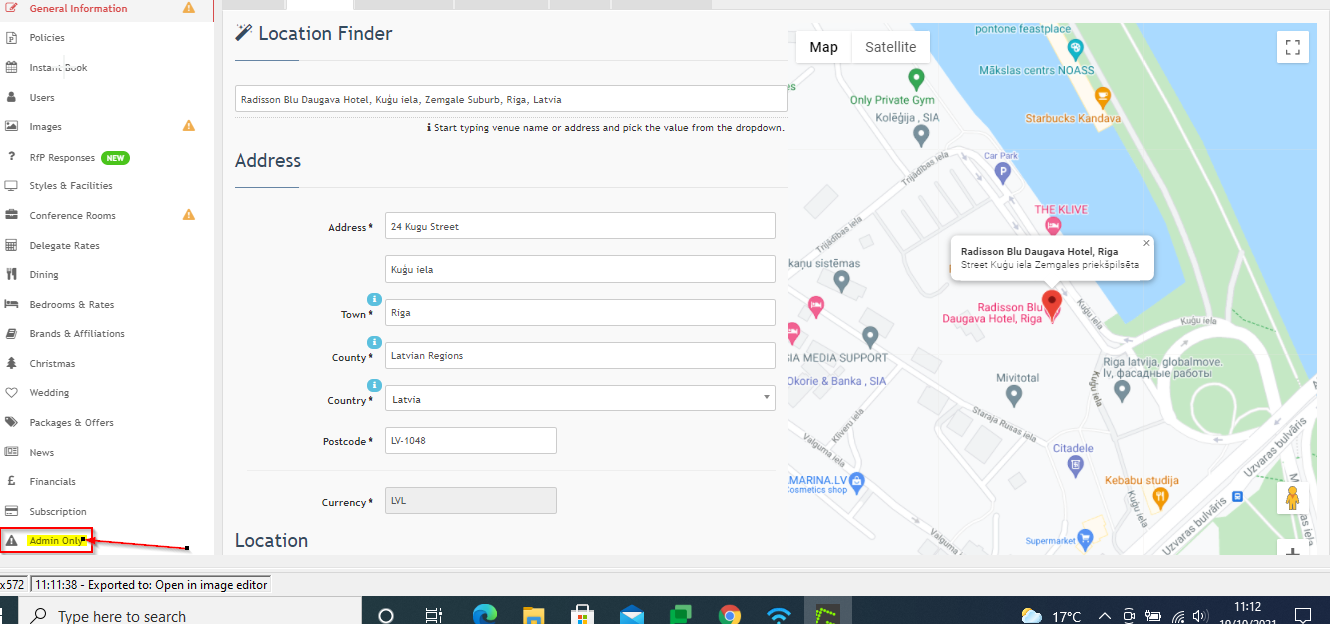Screen dimensions: 1330x624
Task: Click info icon above County label
Action: pos(374,342)
